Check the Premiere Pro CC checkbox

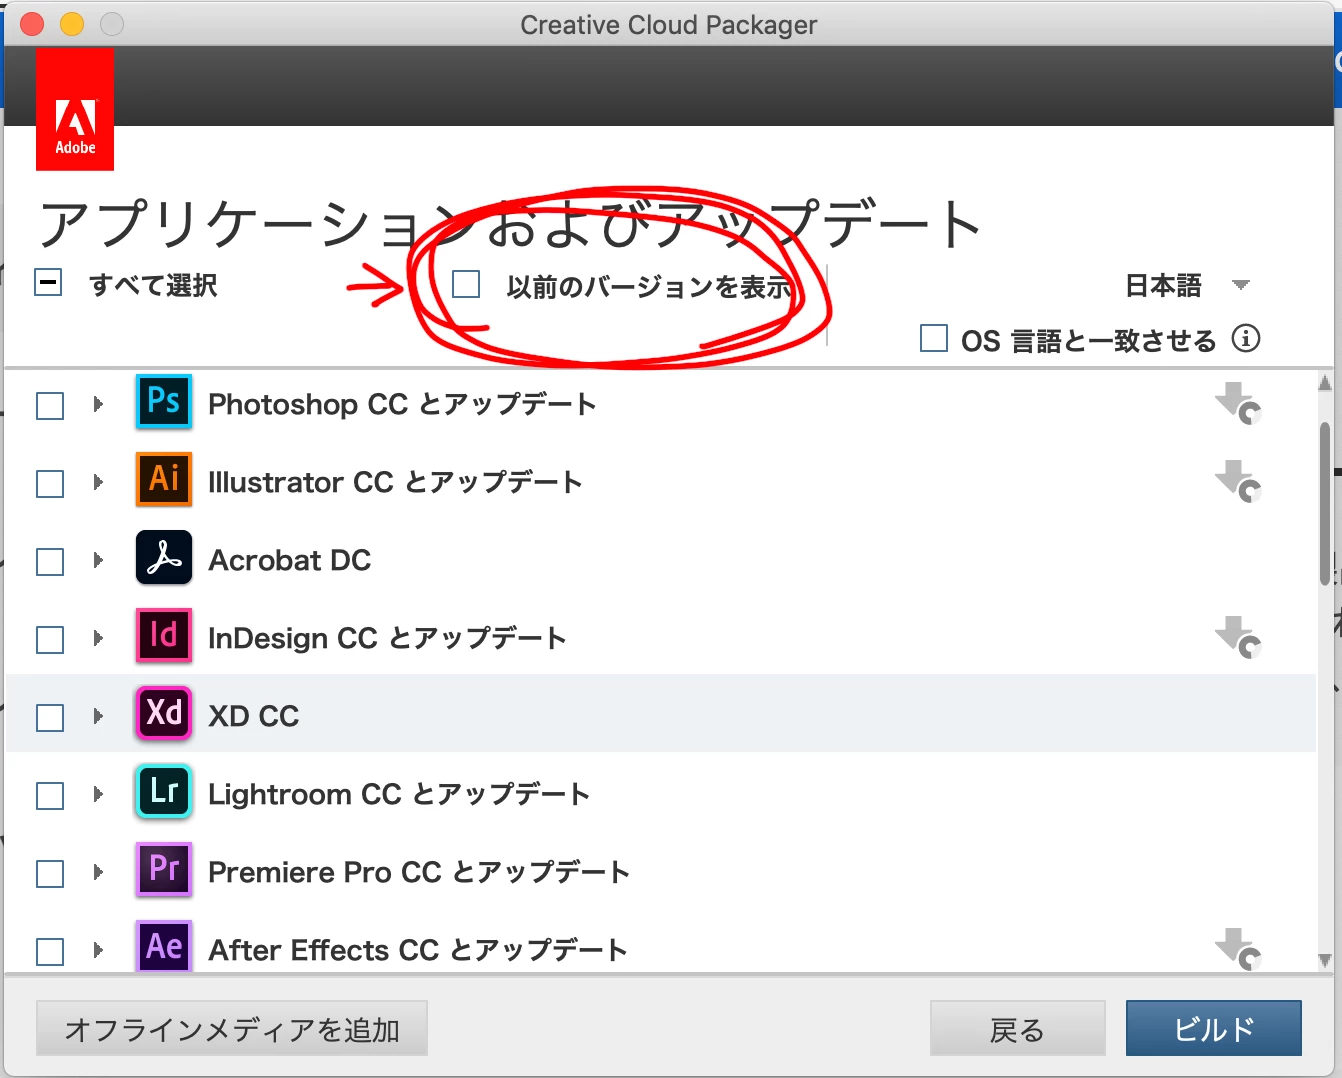50,874
